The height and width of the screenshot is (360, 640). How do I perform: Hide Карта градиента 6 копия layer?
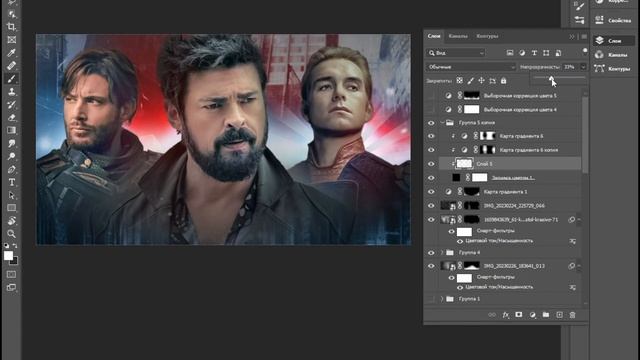coord(431,150)
